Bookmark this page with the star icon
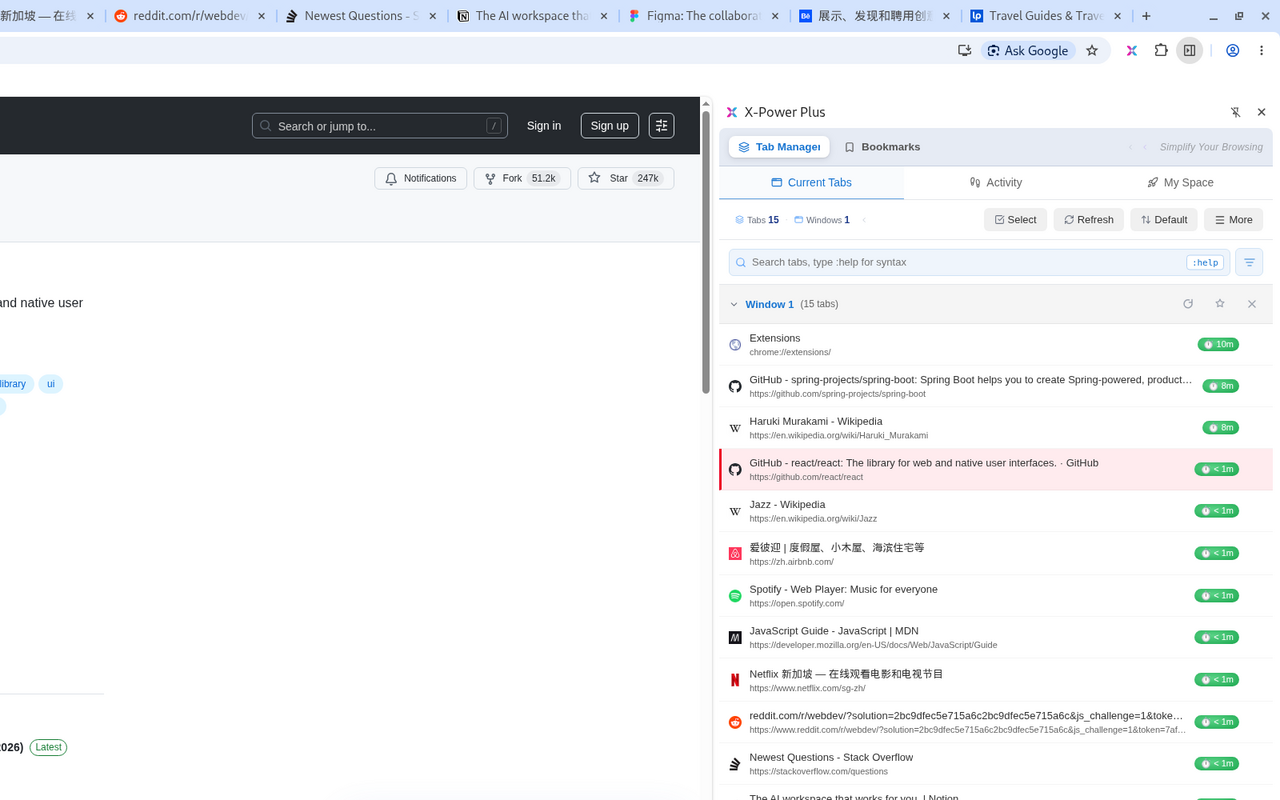The height and width of the screenshot is (800, 1280). [x=1092, y=50]
